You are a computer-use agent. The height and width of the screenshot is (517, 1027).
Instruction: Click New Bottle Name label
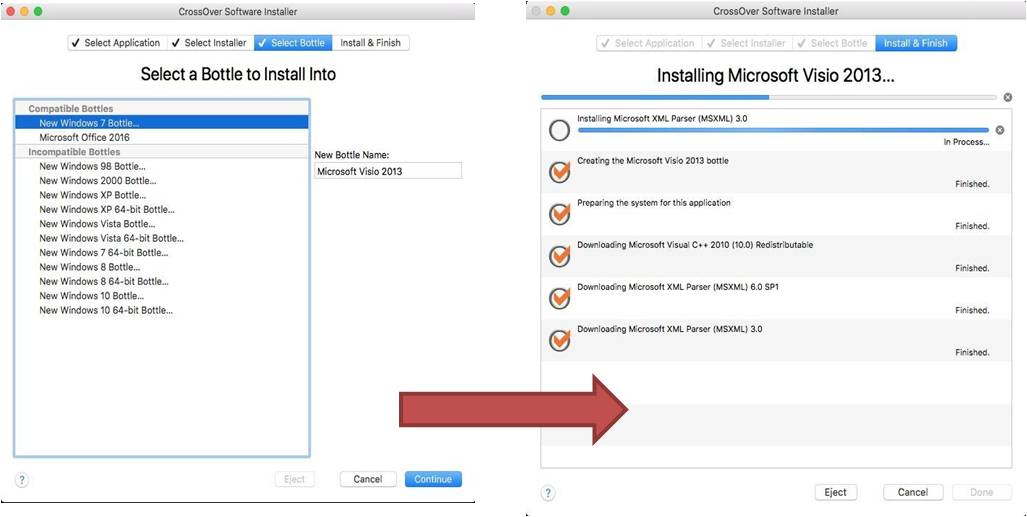pyautogui.click(x=352, y=155)
